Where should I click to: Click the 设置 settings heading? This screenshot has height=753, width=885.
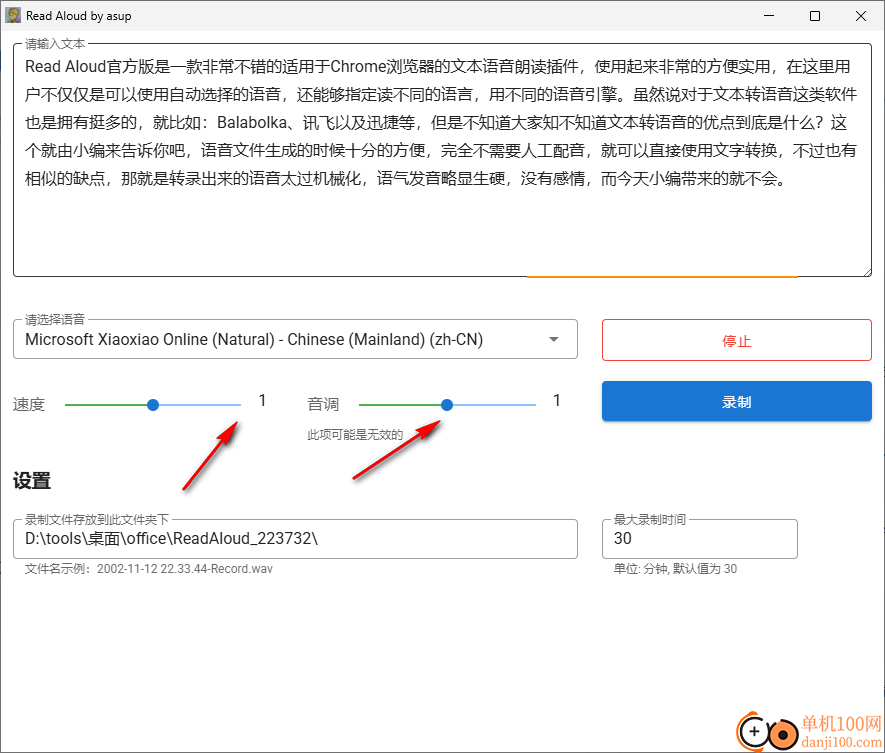(x=32, y=481)
